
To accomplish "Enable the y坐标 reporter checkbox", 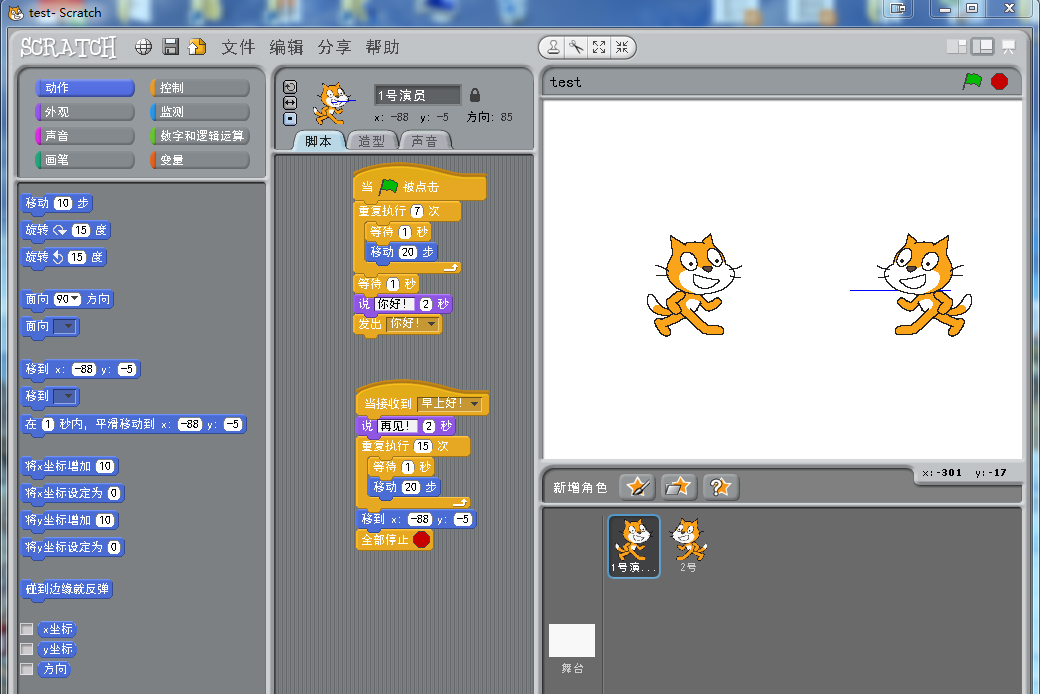I will click(x=27, y=649).
